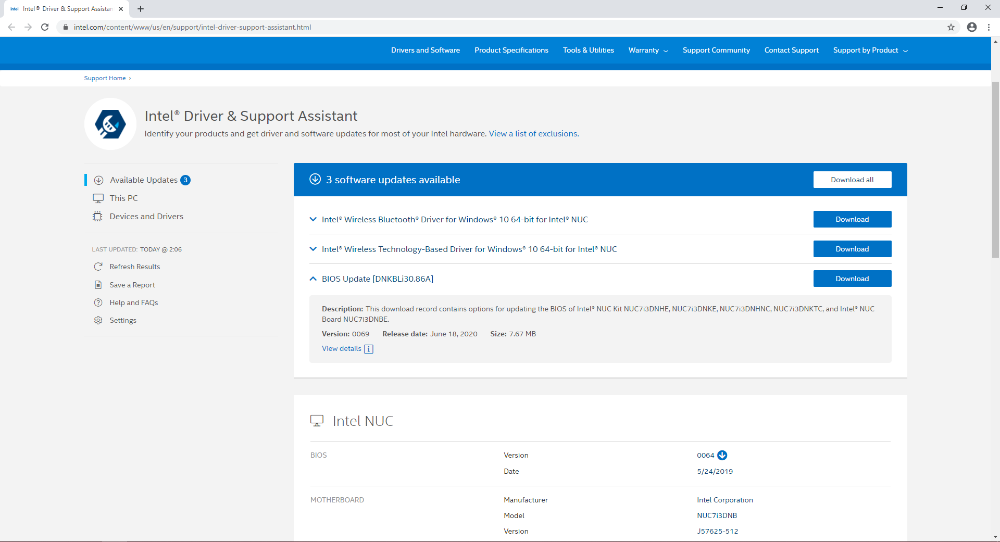This screenshot has height=542, width=1000.
Task: Go to Contact Support
Action: (791, 50)
